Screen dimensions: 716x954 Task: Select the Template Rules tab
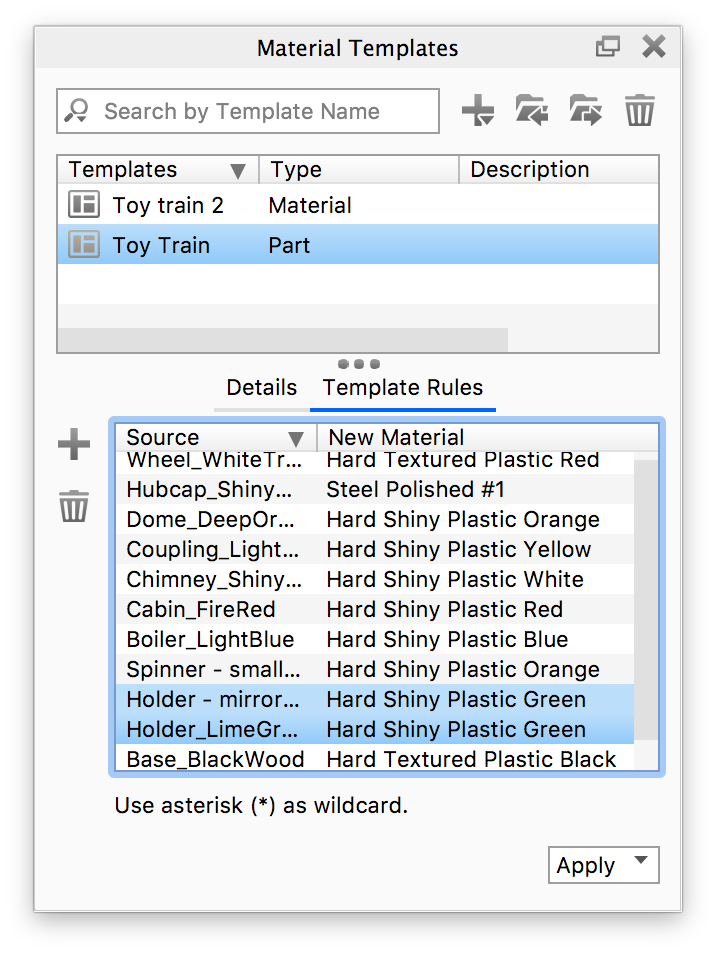tap(403, 388)
